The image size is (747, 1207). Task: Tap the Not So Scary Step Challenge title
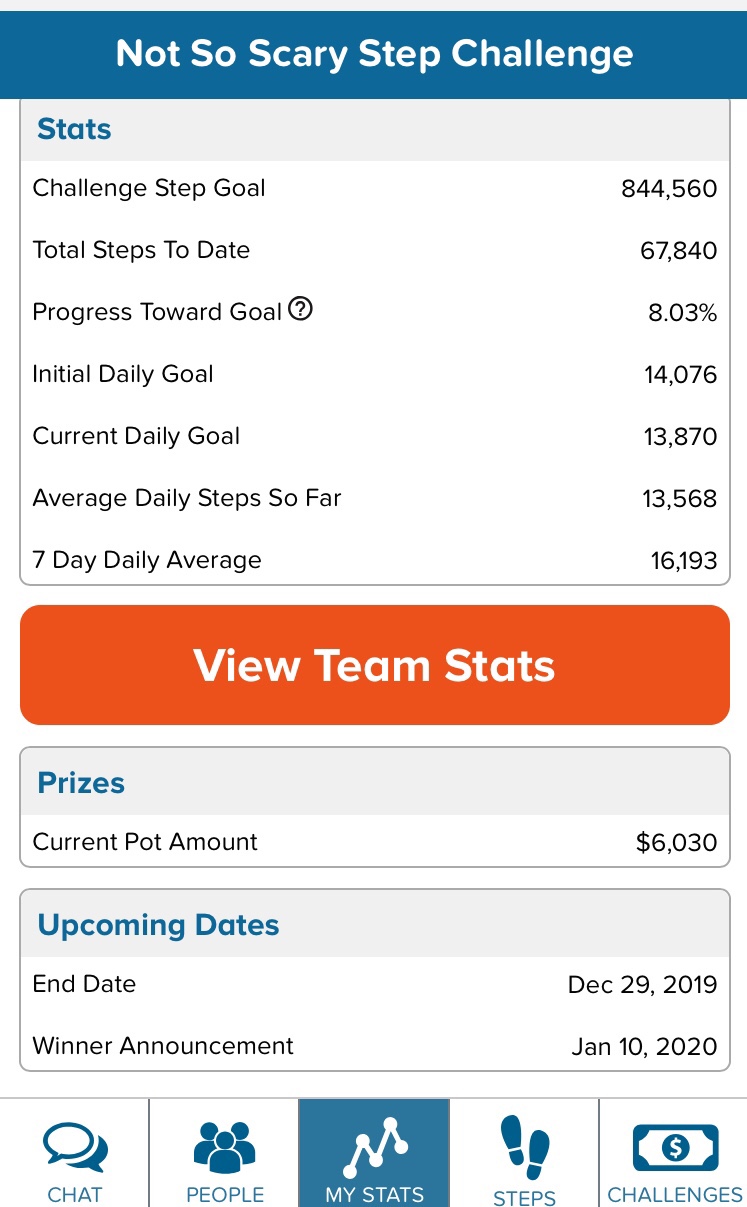pos(374,53)
